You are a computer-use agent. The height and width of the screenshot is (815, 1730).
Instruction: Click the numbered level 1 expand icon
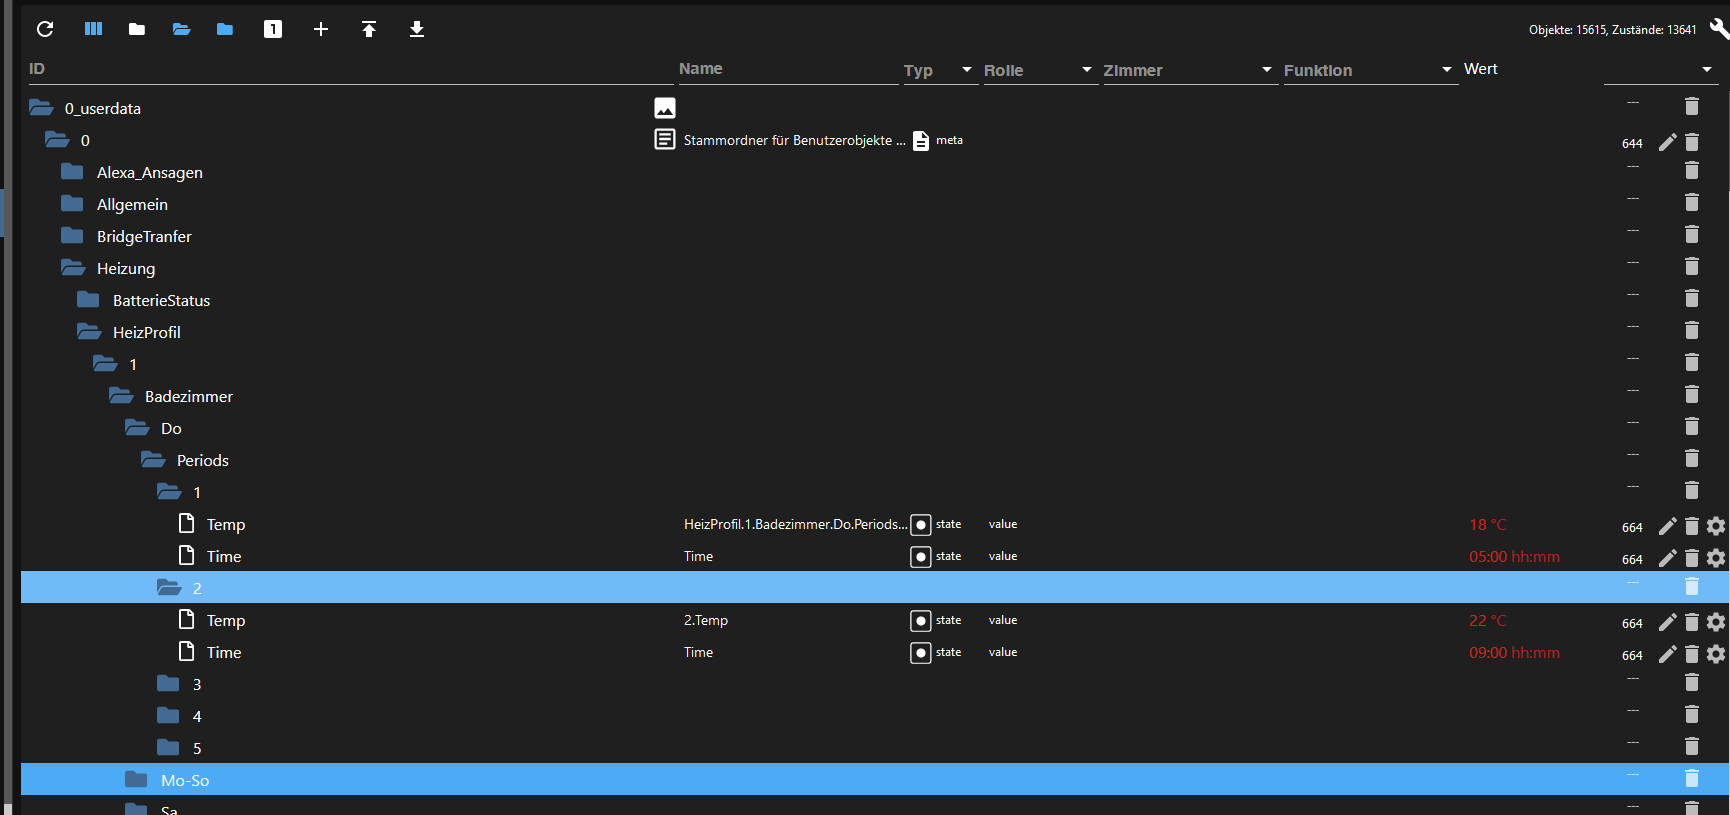point(273,29)
